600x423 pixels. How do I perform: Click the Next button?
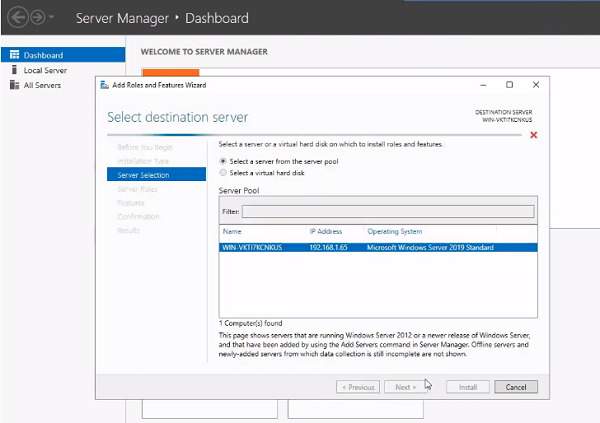coord(406,387)
